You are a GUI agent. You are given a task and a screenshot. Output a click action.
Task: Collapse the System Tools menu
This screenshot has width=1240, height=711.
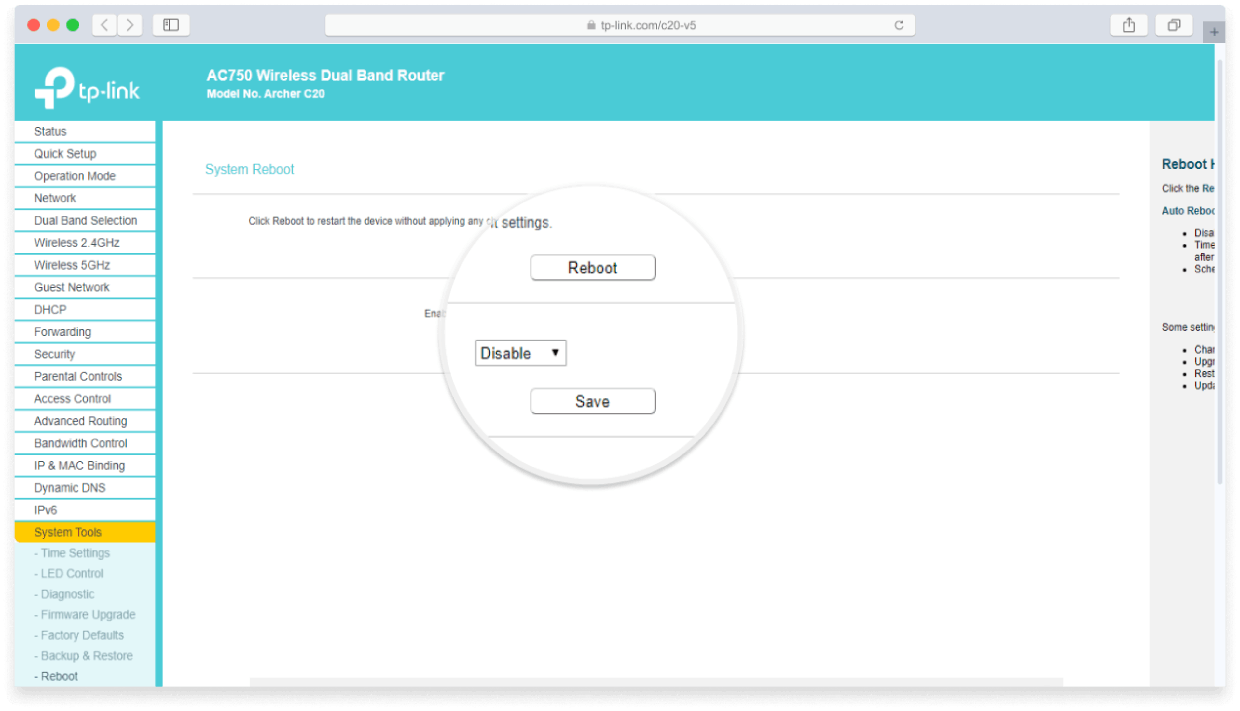point(86,532)
